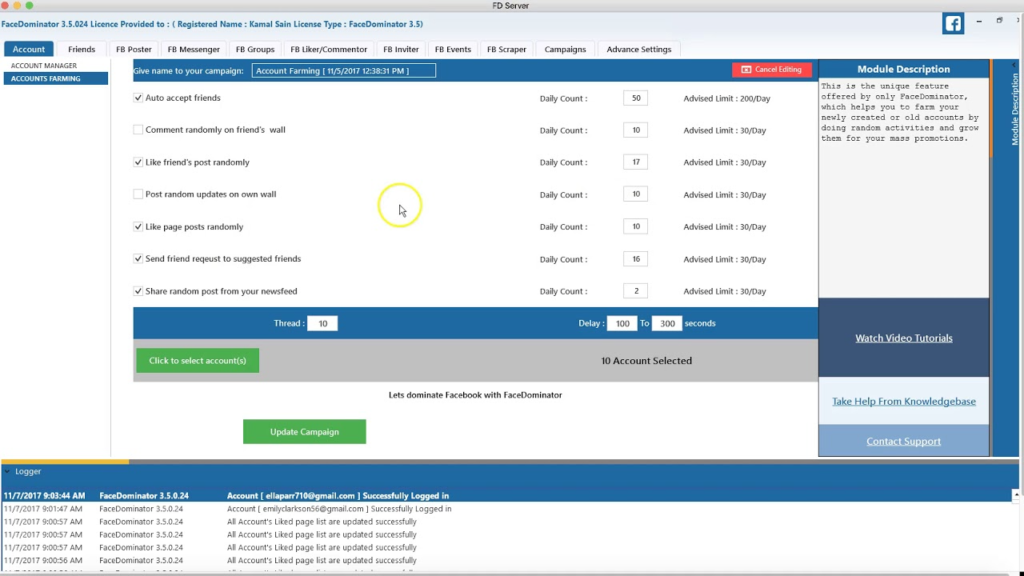Image resolution: width=1024 pixels, height=576 pixels.
Task: Uncheck Share random post from your newsfeed
Action: click(138, 291)
